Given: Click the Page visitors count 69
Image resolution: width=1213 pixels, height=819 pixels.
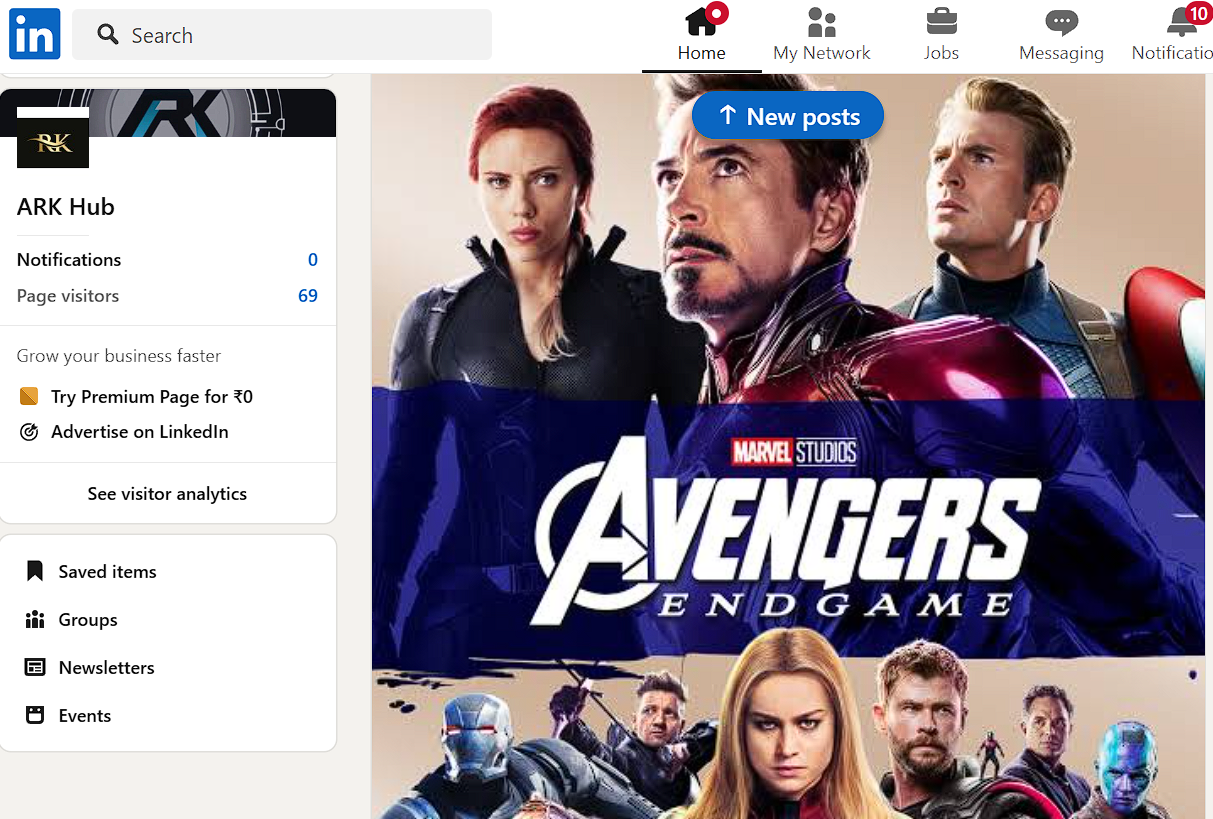Looking at the screenshot, I should [x=307, y=296].
